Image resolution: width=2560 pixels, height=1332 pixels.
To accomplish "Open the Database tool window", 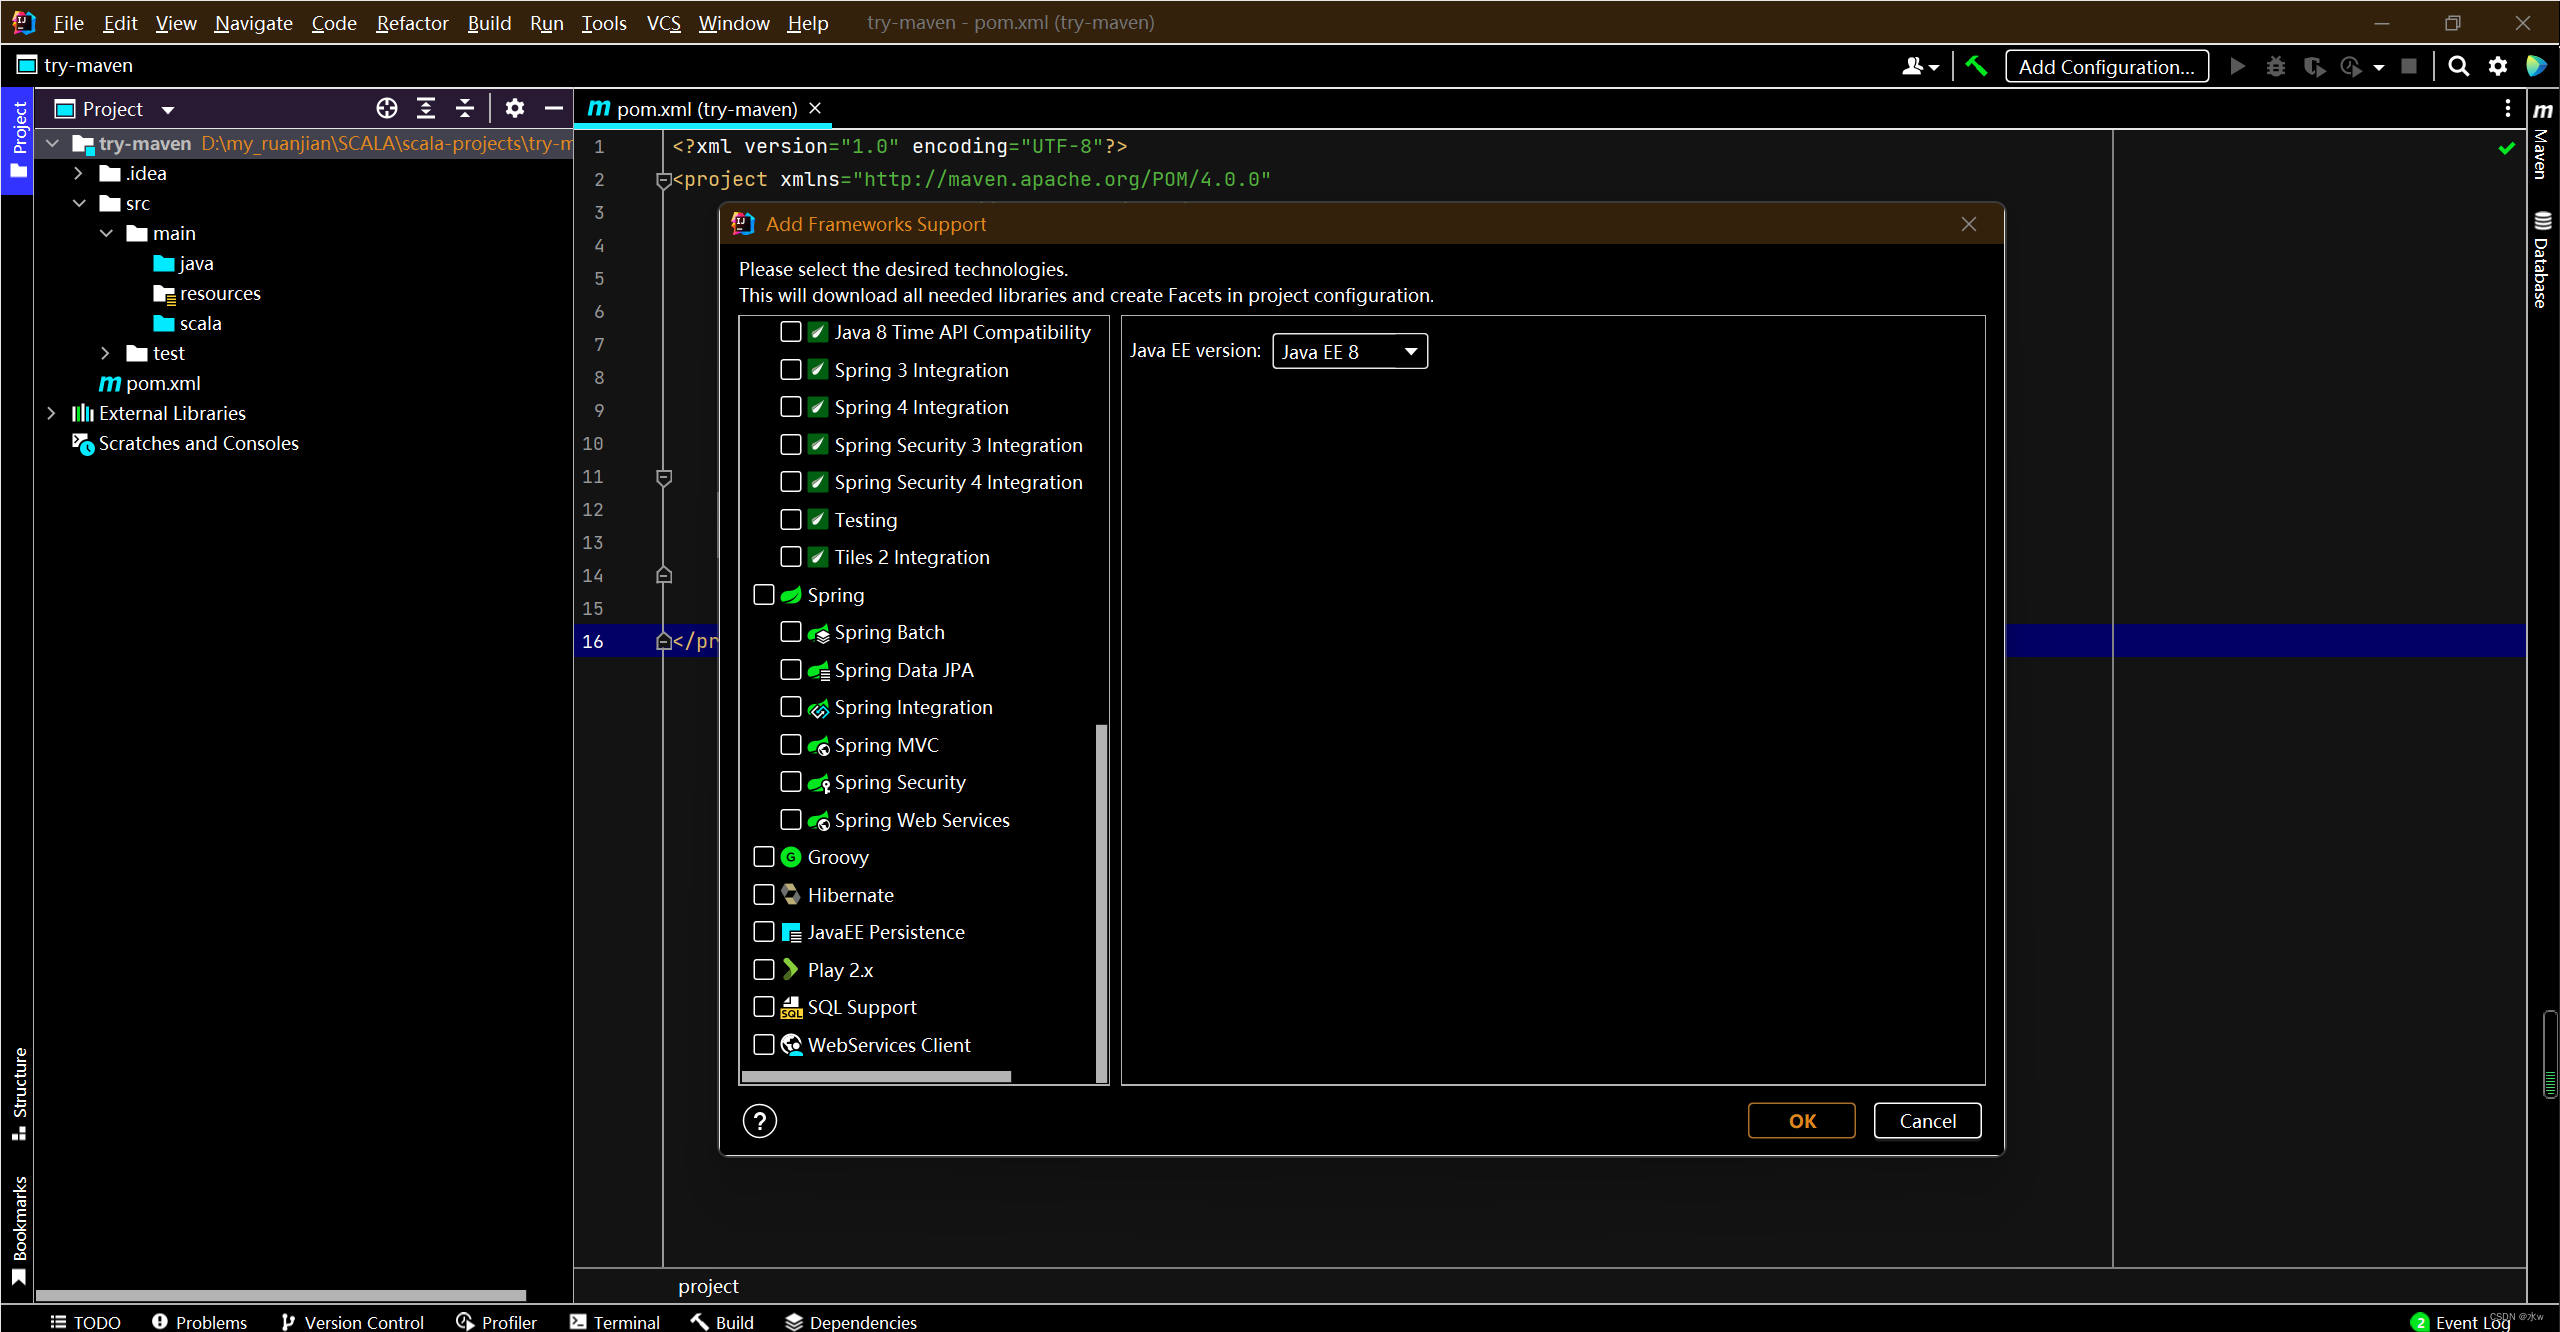I will (2542, 260).
